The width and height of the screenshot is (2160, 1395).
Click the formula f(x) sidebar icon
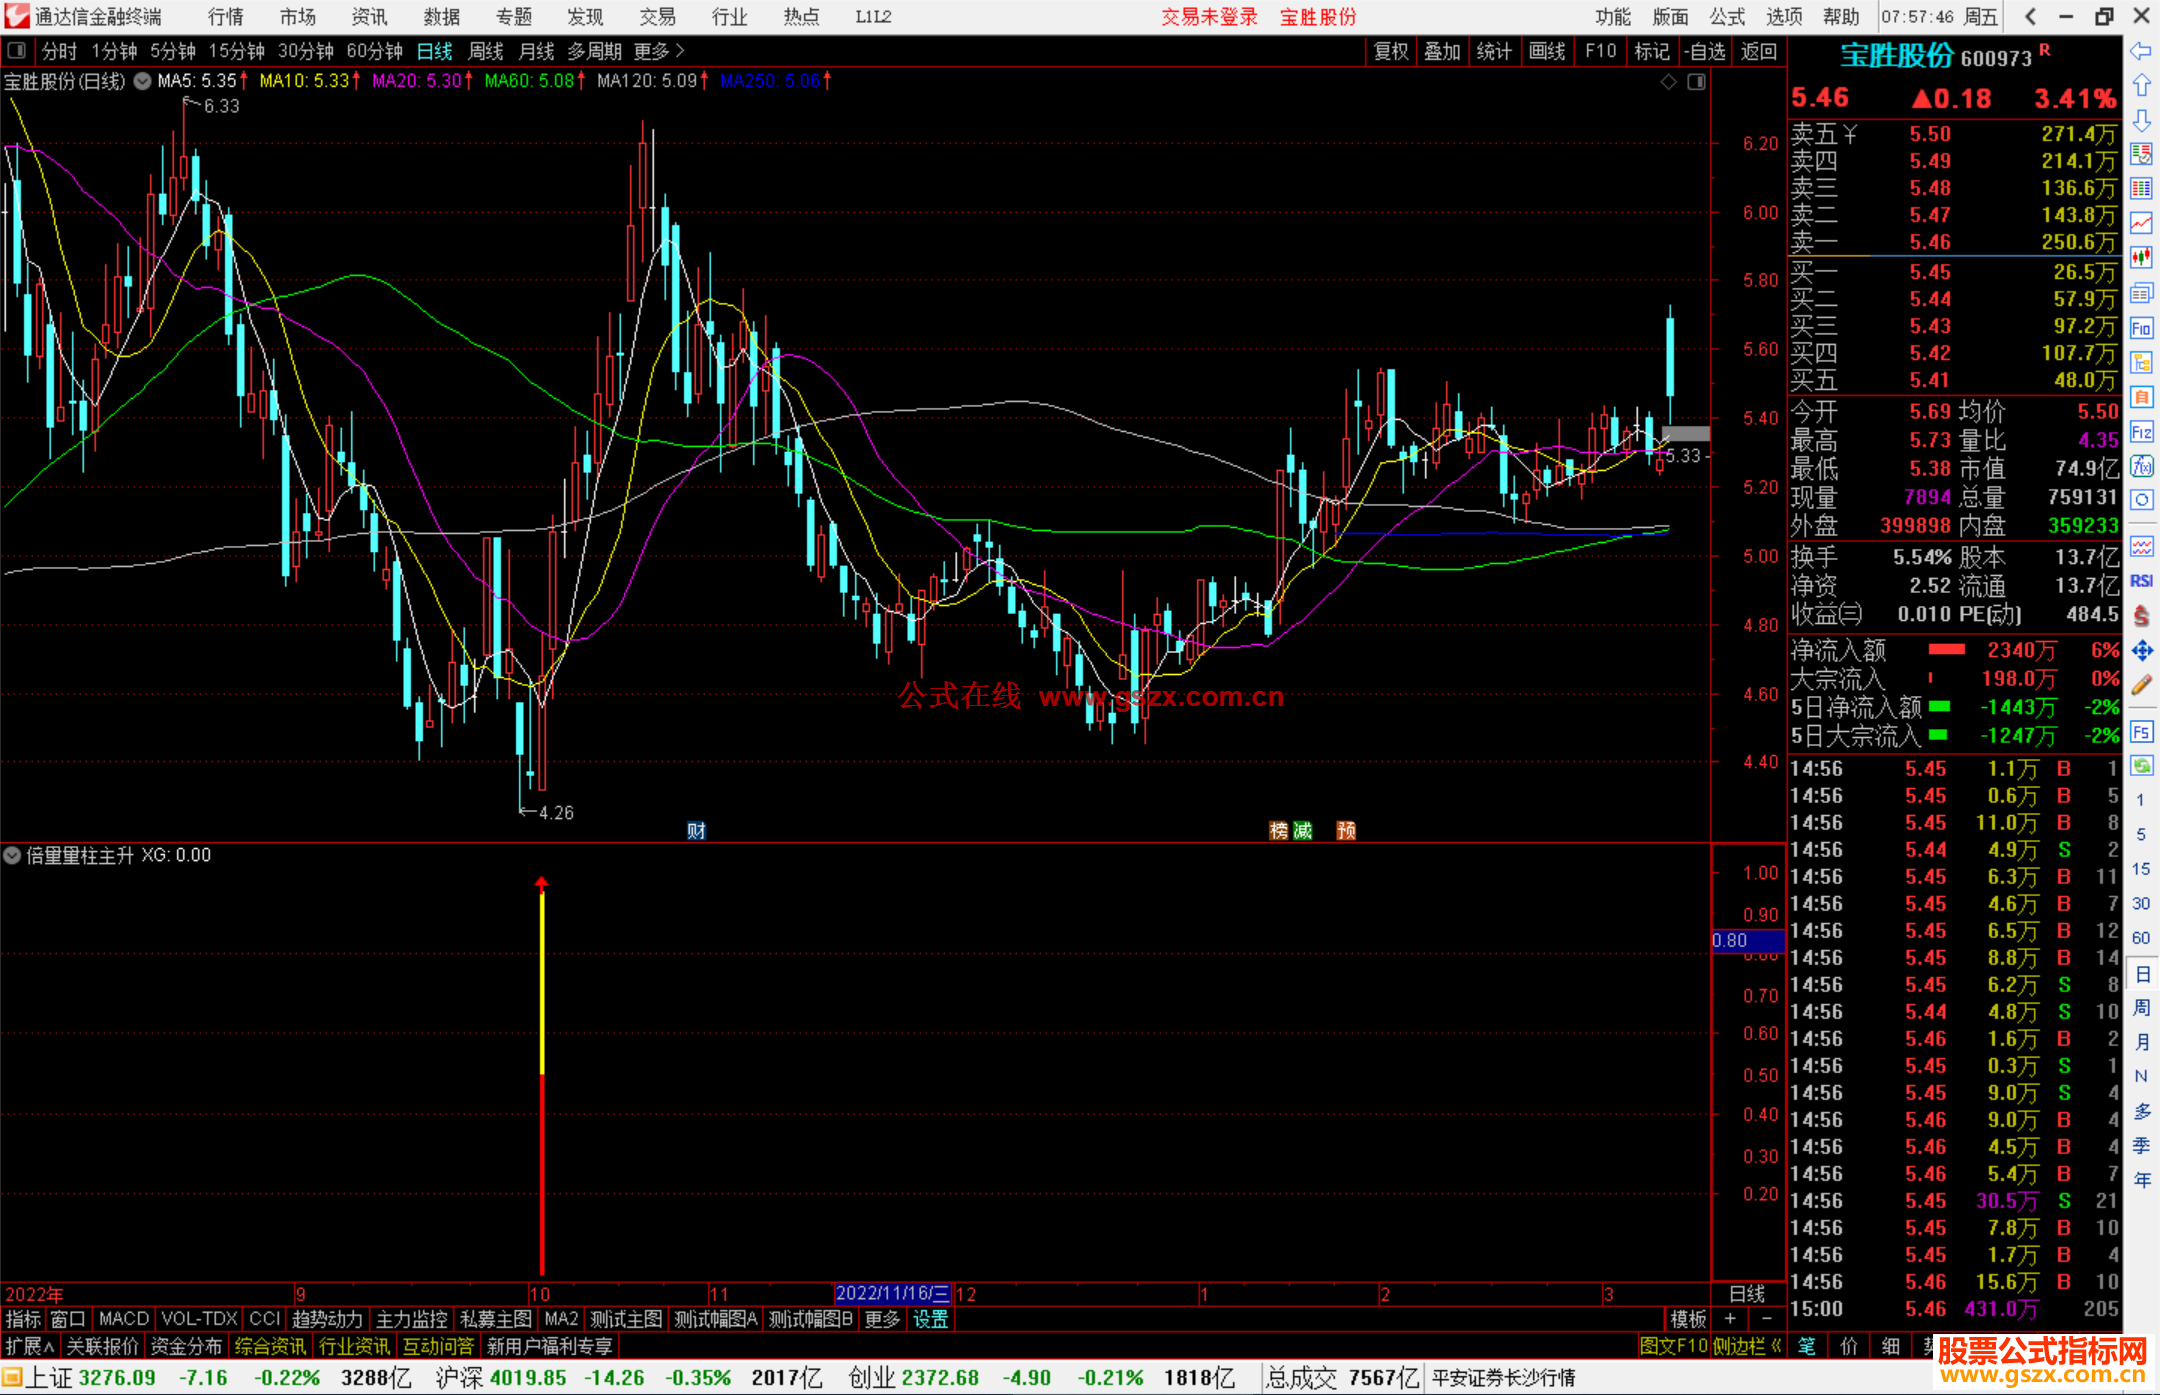[x=2141, y=466]
